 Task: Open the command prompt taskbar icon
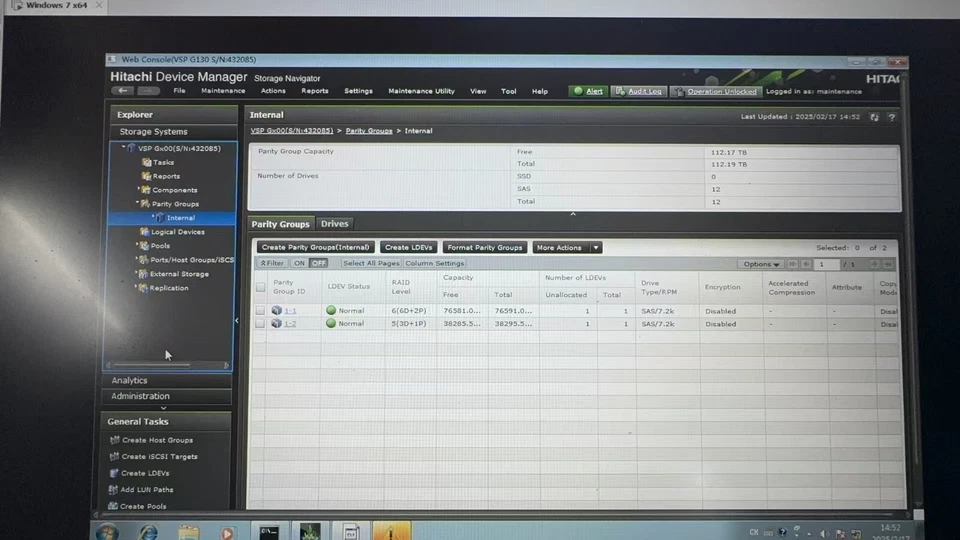[x=269, y=531]
